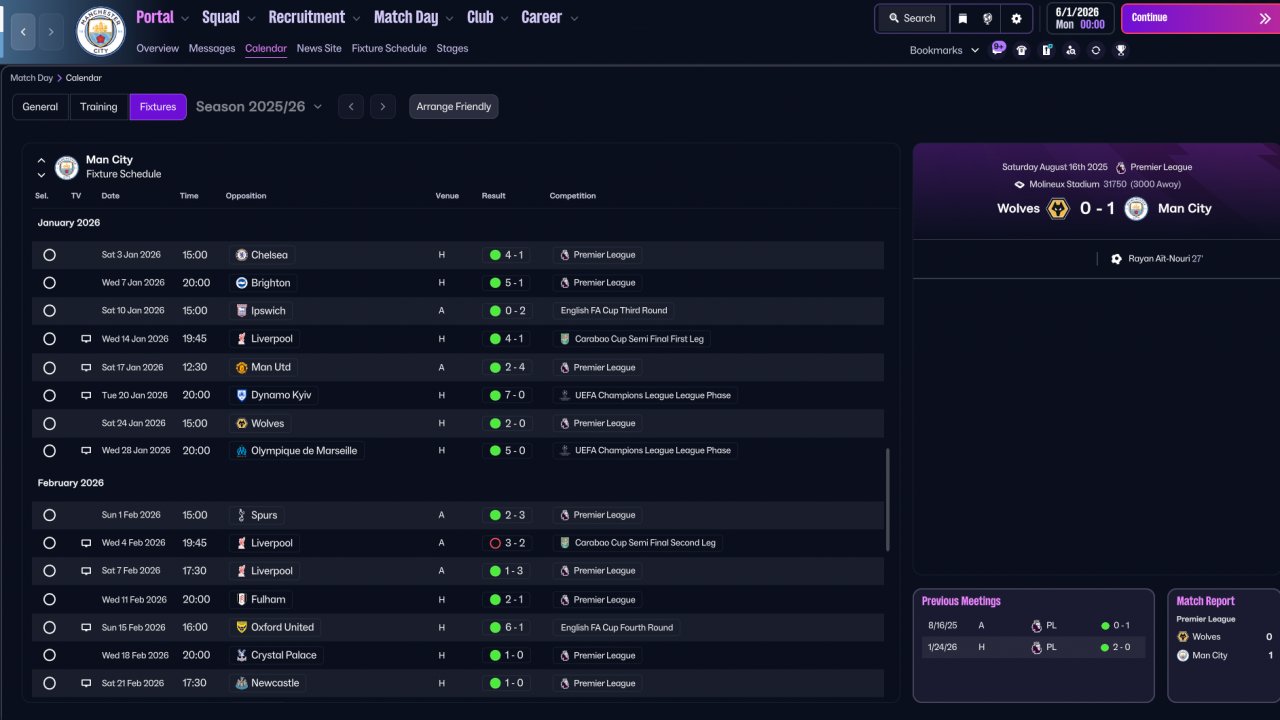Open the bookmark icon next to Search
This screenshot has height=720, width=1280.
tap(962, 18)
